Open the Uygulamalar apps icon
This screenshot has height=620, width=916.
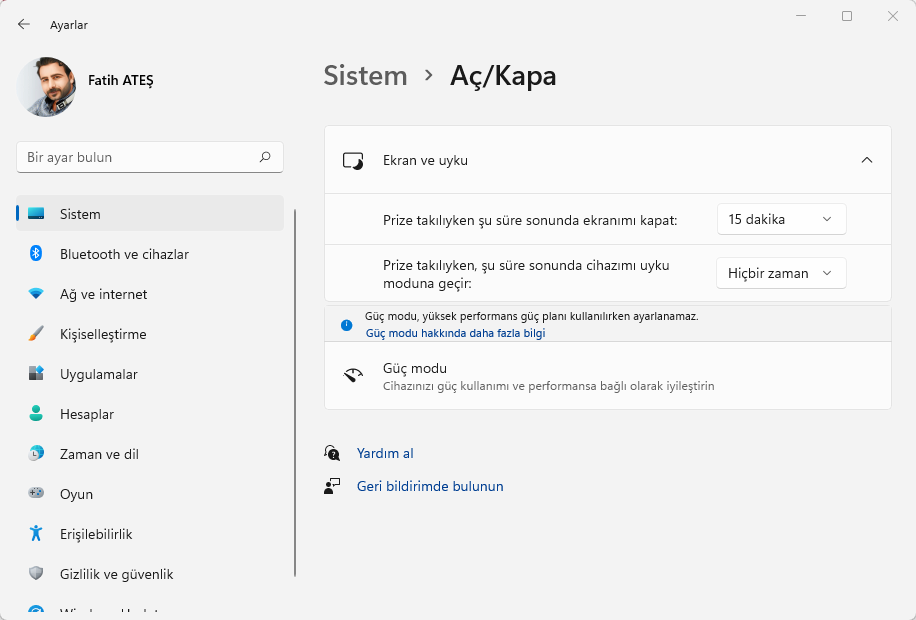coord(36,374)
